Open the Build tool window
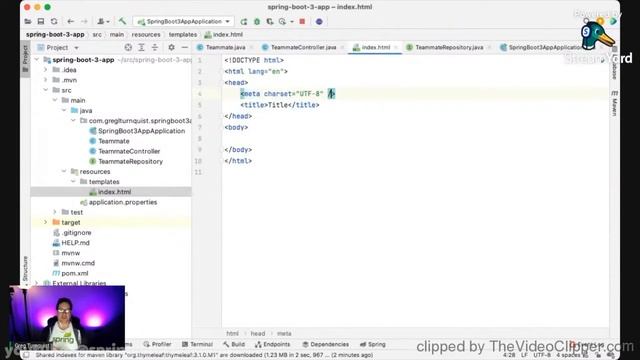 click(x=234, y=344)
